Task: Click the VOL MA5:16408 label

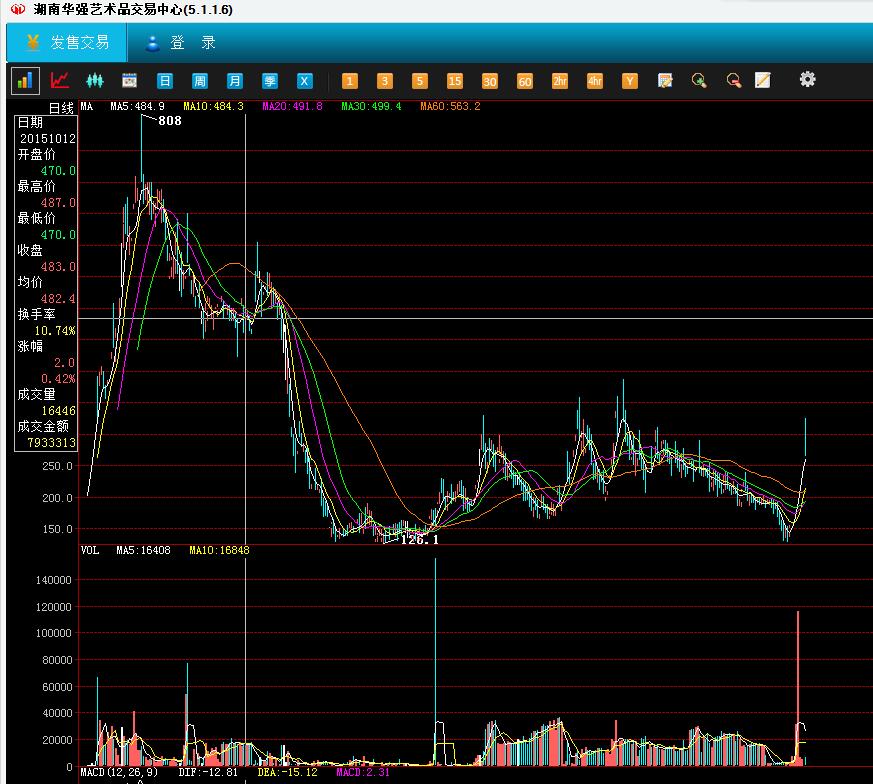Action: coord(143,550)
